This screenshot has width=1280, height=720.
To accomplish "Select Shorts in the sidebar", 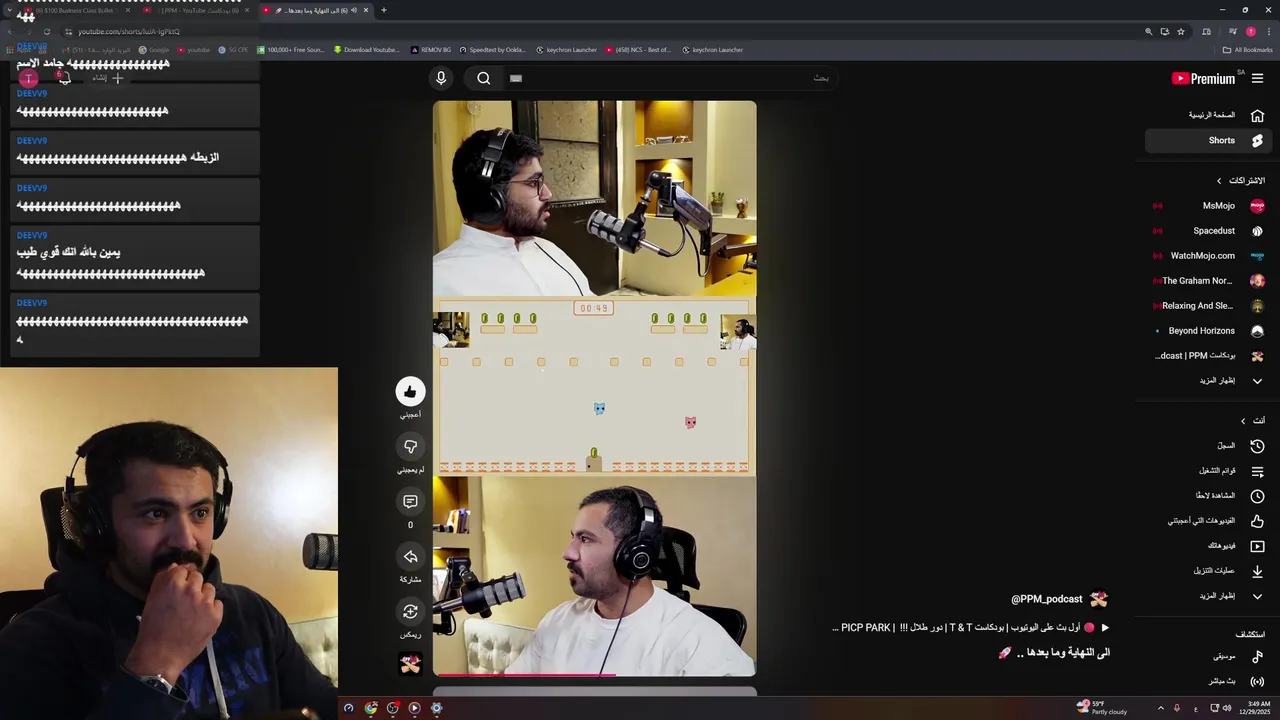I will (x=1208, y=141).
